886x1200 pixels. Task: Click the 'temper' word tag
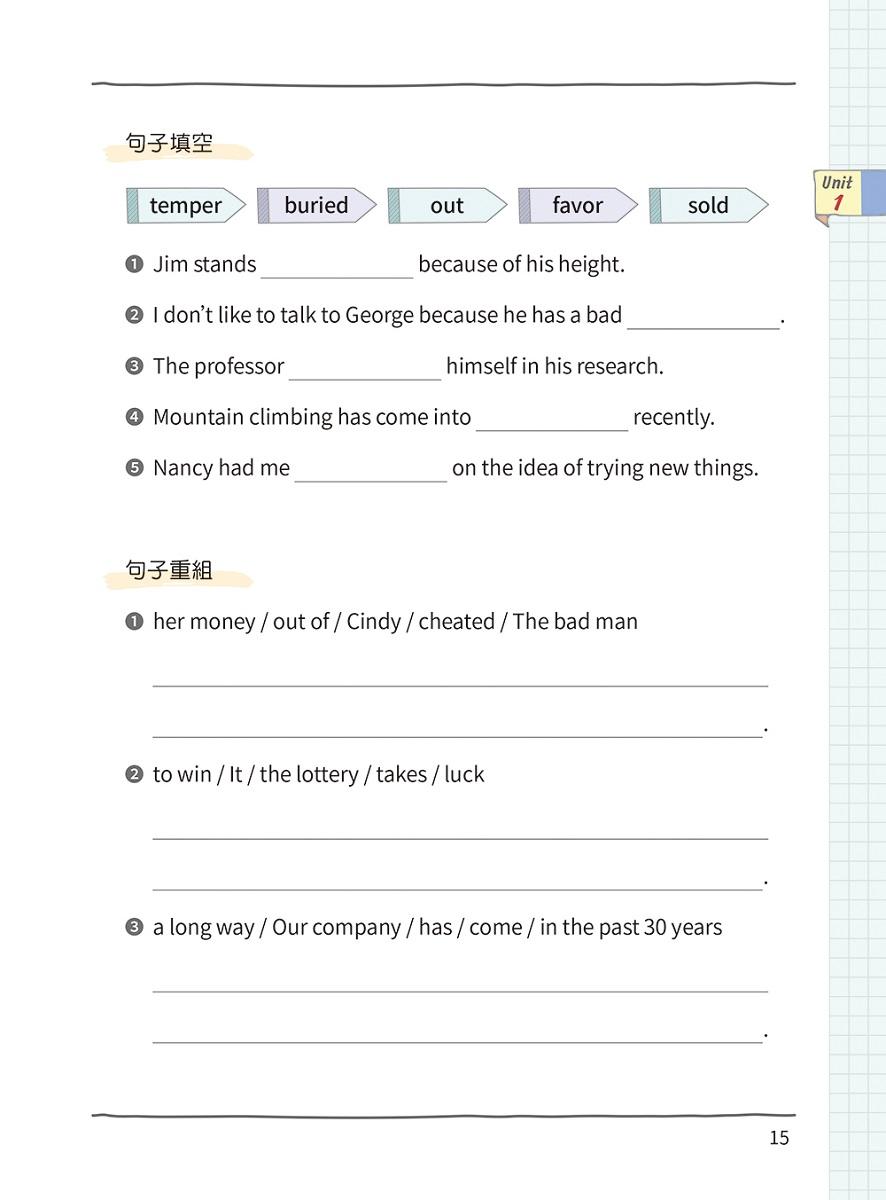pyautogui.click(x=186, y=206)
